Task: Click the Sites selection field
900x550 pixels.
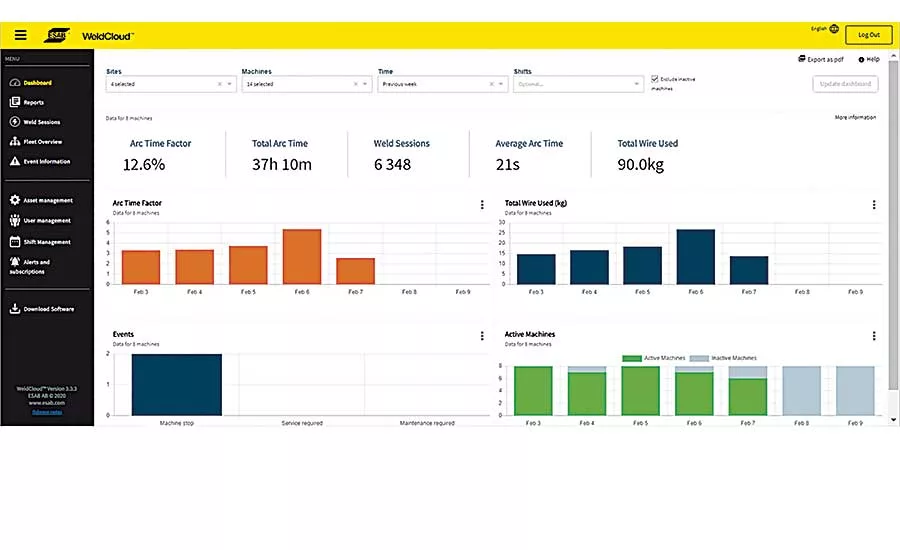Action: 171,84
